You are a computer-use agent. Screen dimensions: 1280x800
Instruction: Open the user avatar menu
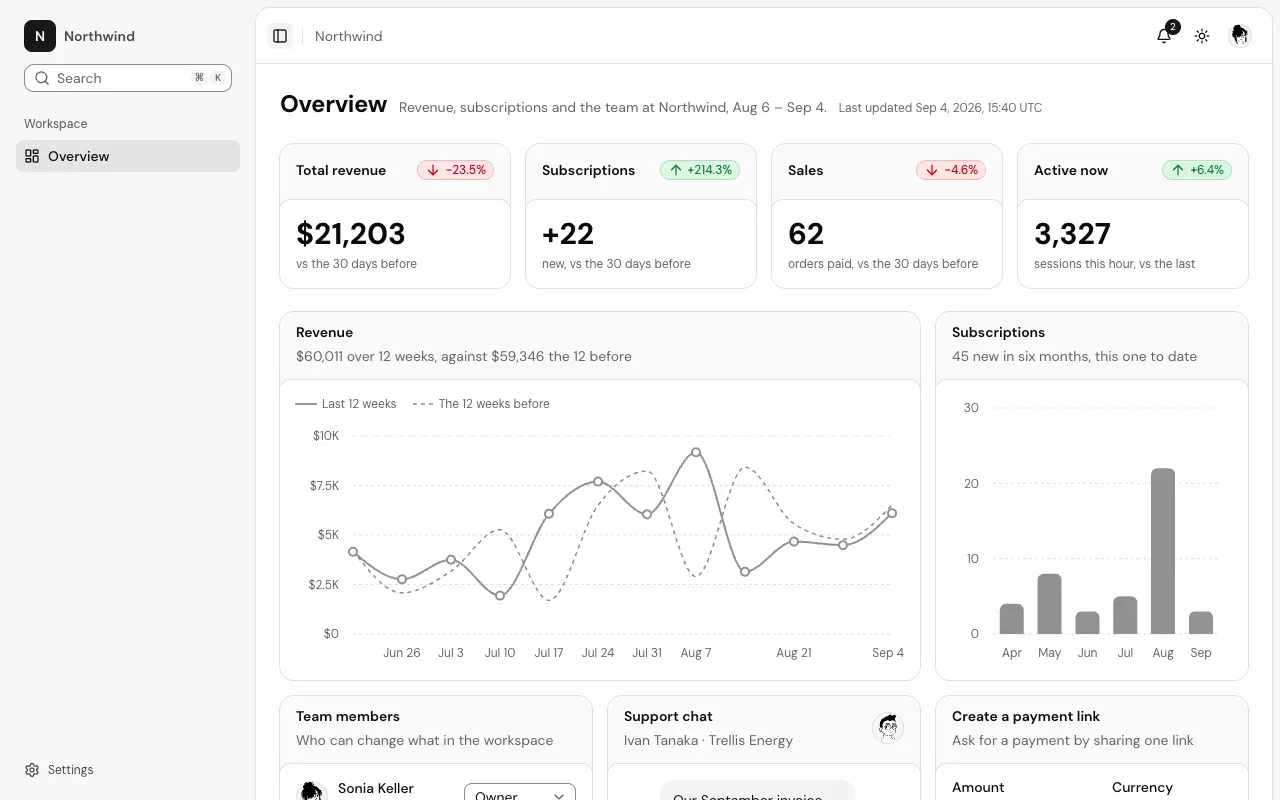(1240, 36)
